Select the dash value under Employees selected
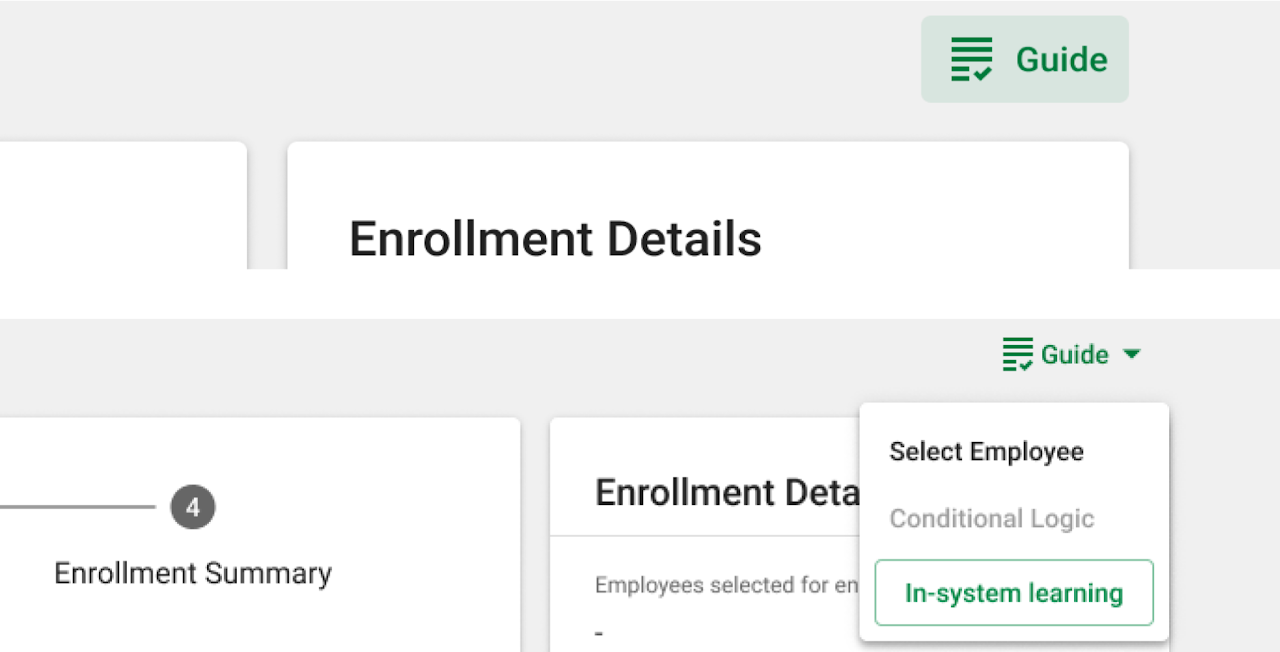 pos(599,634)
